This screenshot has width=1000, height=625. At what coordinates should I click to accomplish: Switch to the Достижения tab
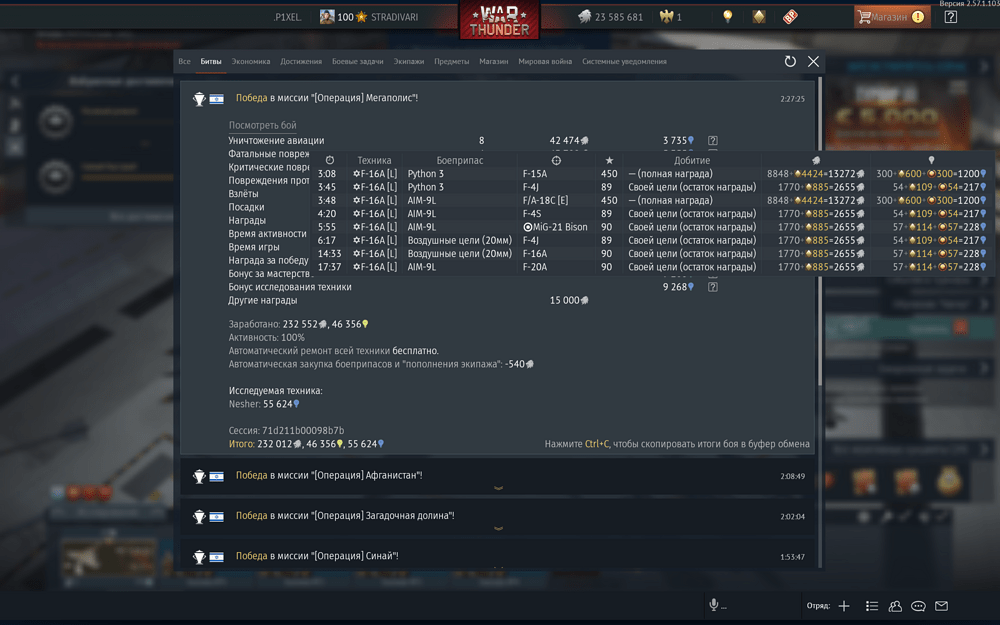click(301, 62)
